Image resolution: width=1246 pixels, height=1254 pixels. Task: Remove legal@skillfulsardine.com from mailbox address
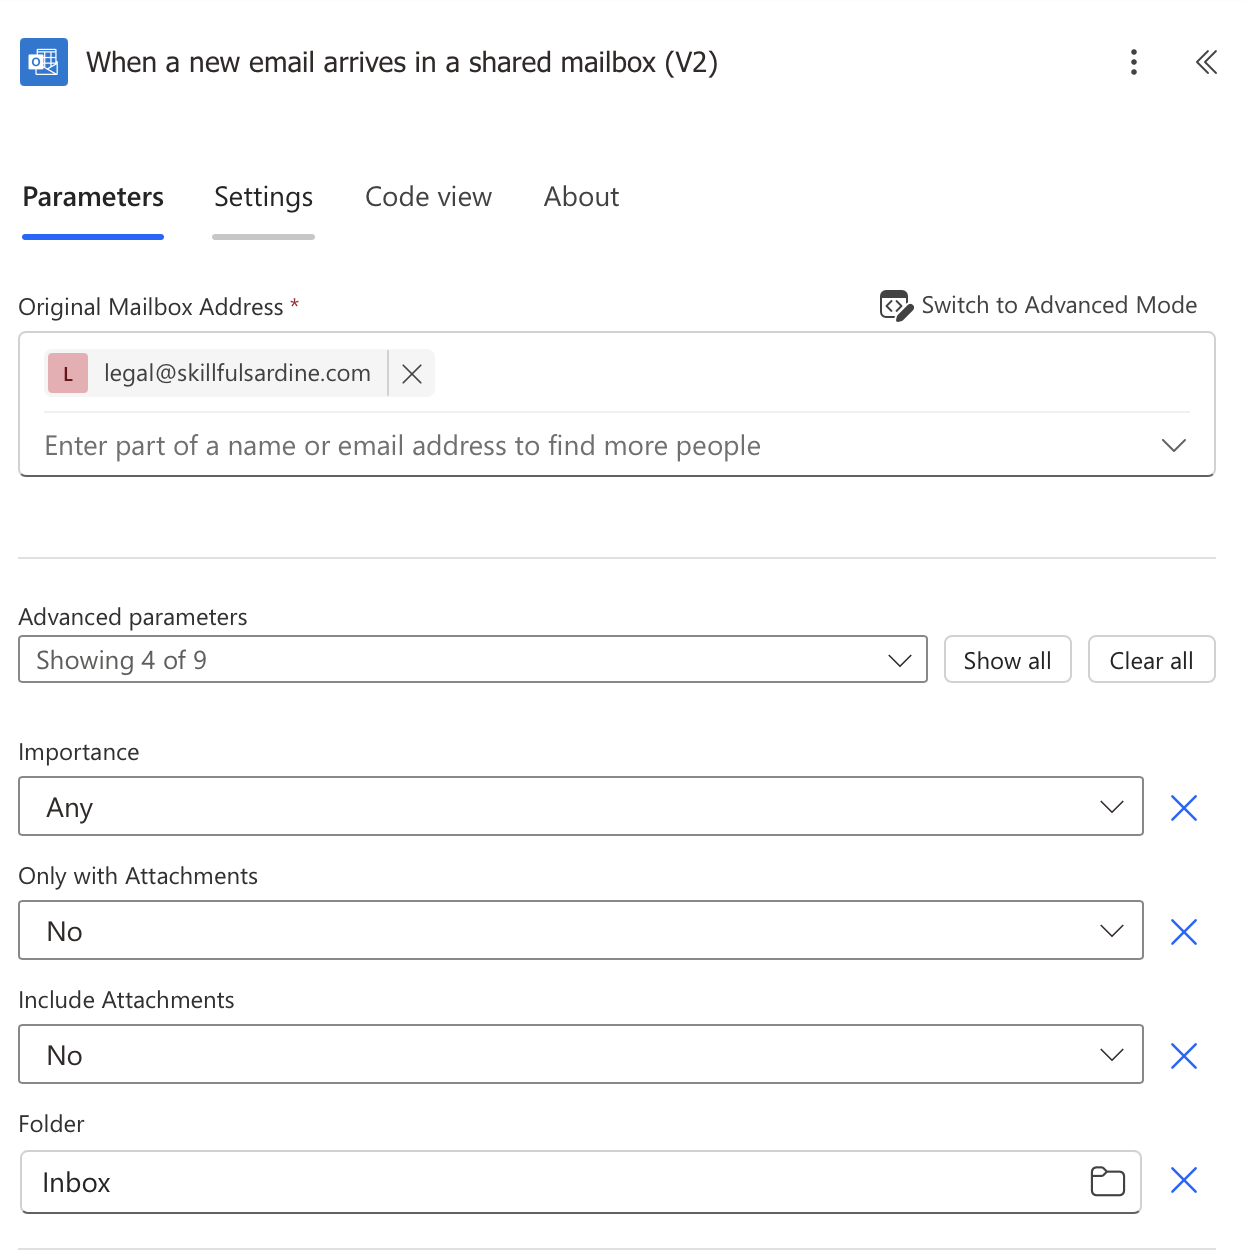coord(411,374)
